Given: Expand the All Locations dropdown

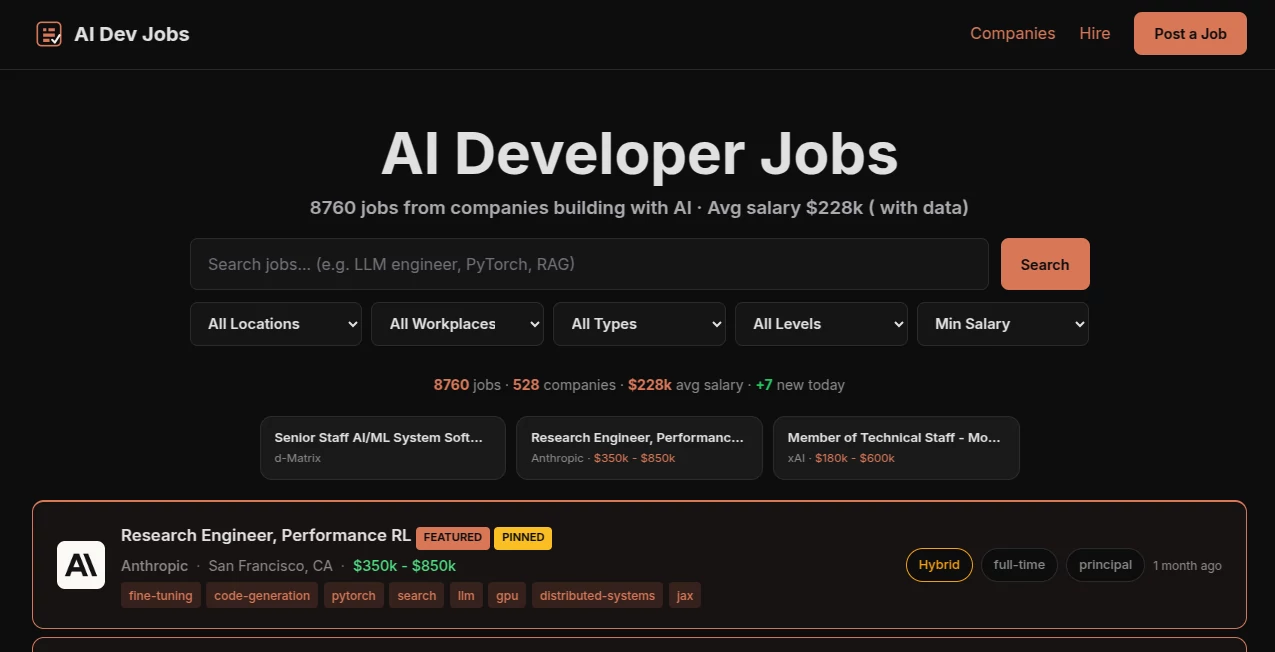Looking at the screenshot, I should tap(276, 324).
